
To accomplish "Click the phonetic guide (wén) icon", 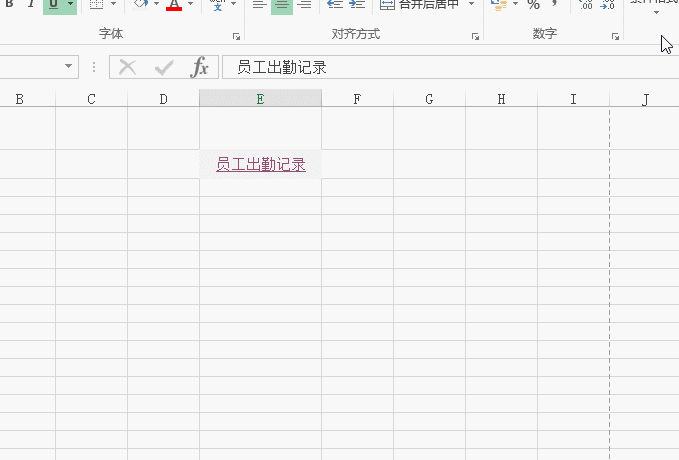I will click(x=217, y=4).
